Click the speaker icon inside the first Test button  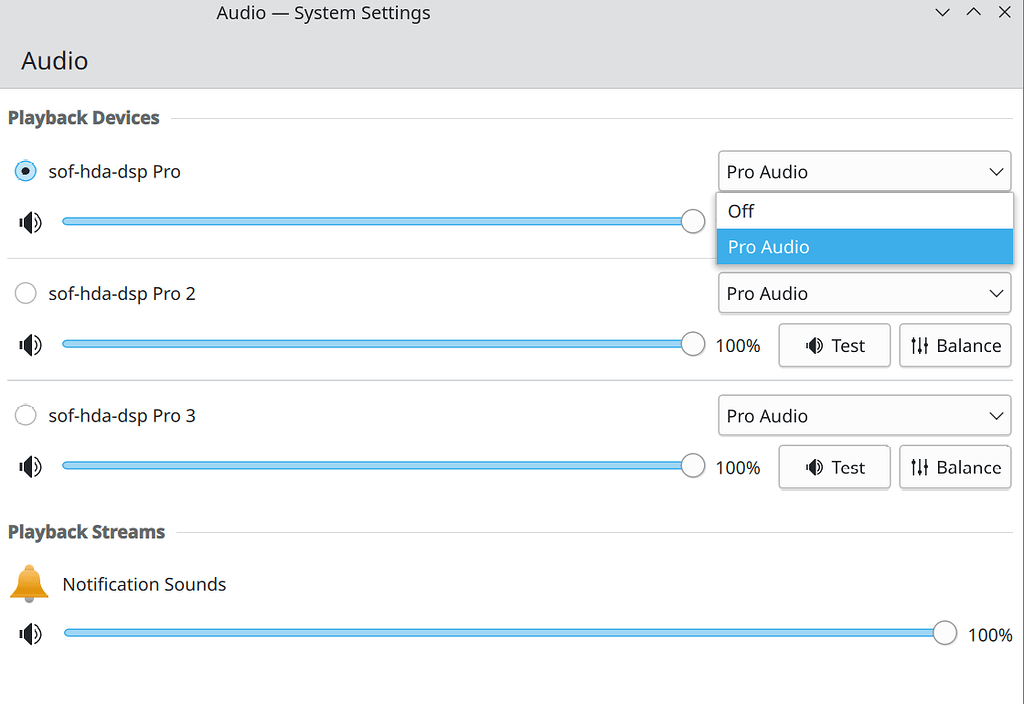[x=812, y=345]
